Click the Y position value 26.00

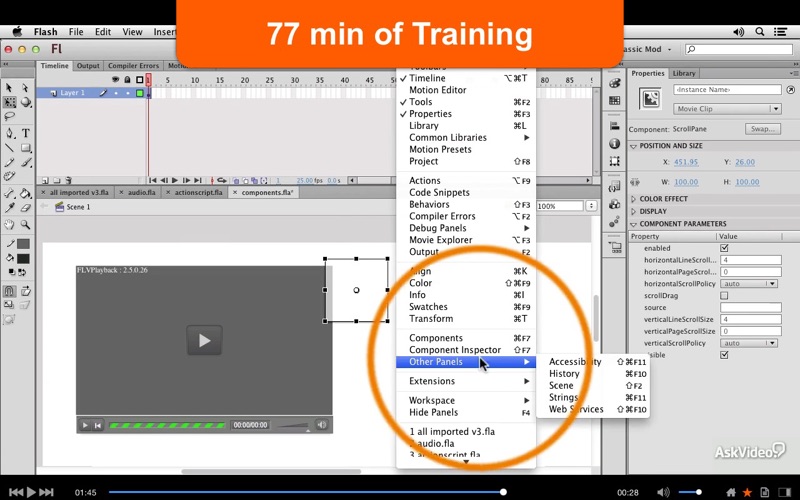(x=745, y=162)
